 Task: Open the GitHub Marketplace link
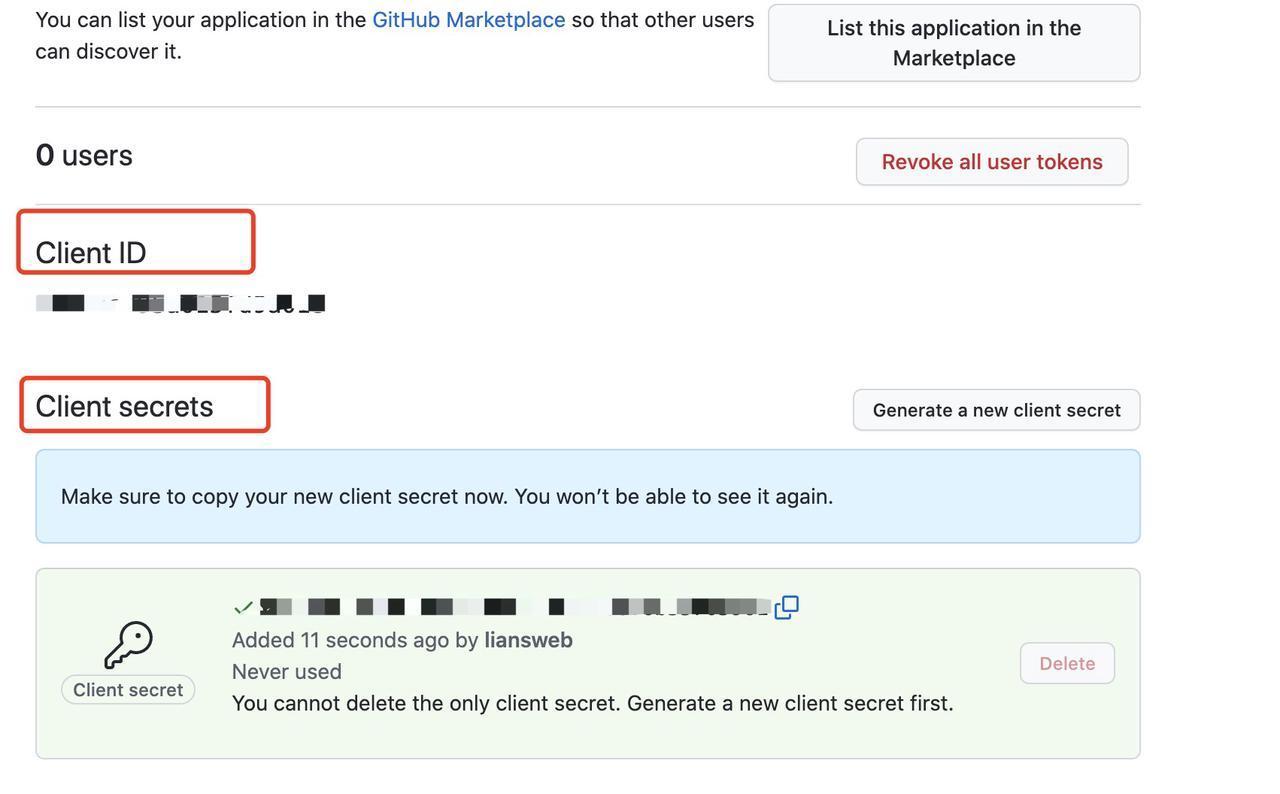[468, 20]
